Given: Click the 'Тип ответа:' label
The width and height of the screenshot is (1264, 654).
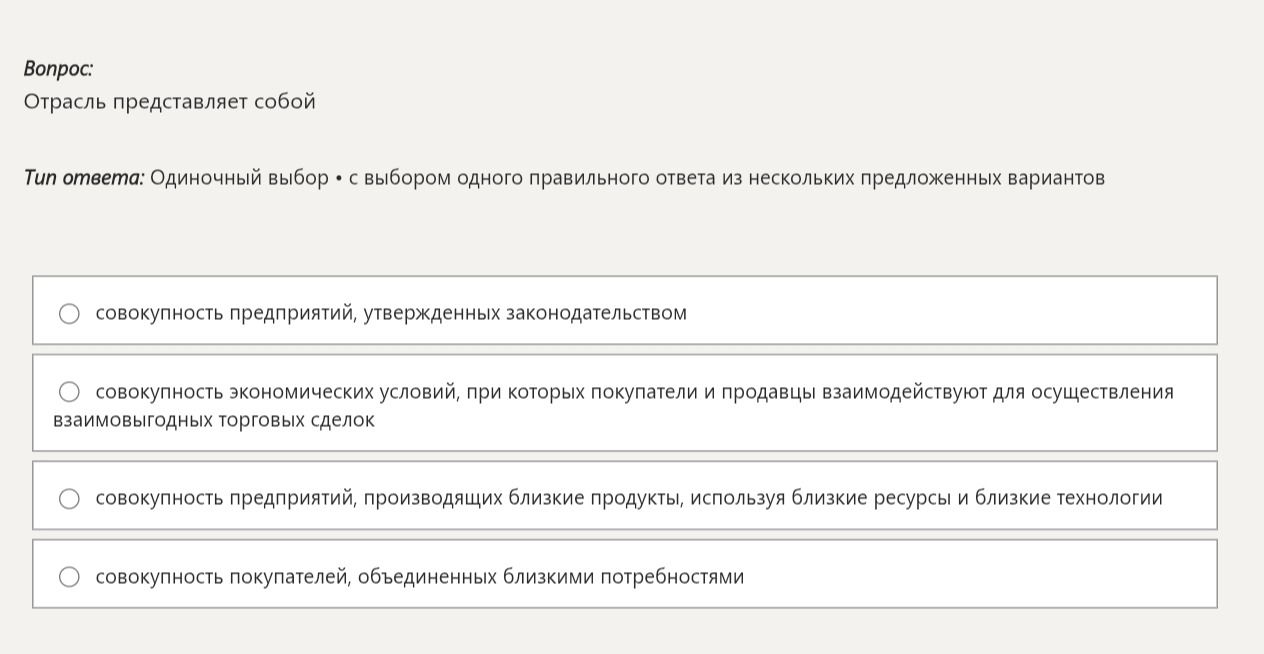Looking at the screenshot, I should coord(84,178).
